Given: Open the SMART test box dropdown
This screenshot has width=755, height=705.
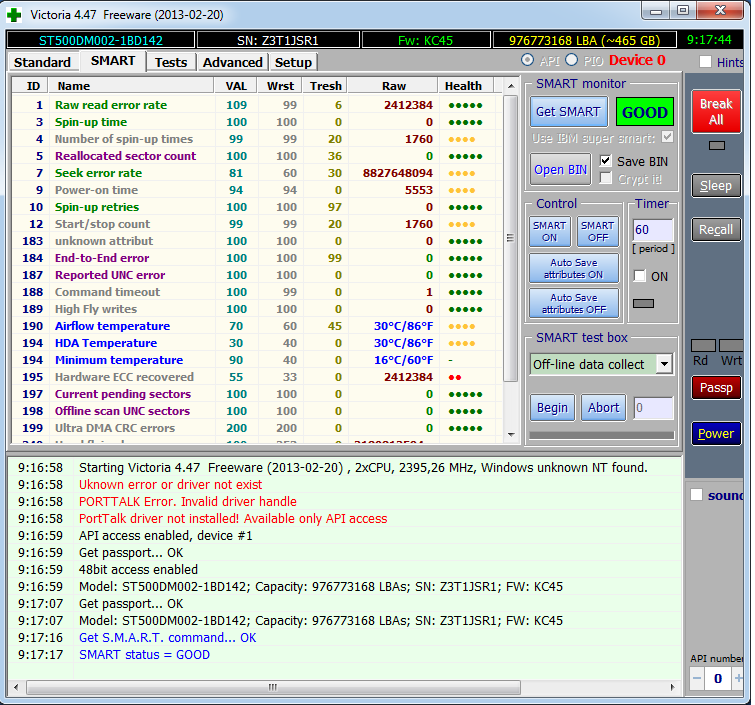Looking at the screenshot, I should point(664,364).
